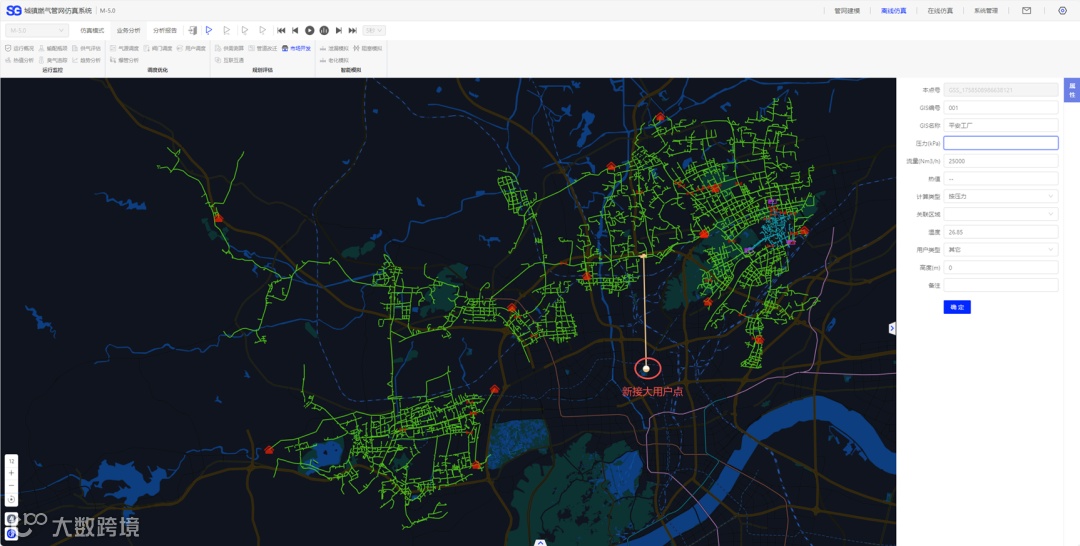1080x546 pixels.
Task: Open the 计算类型 dropdown
Action: tap(1001, 196)
